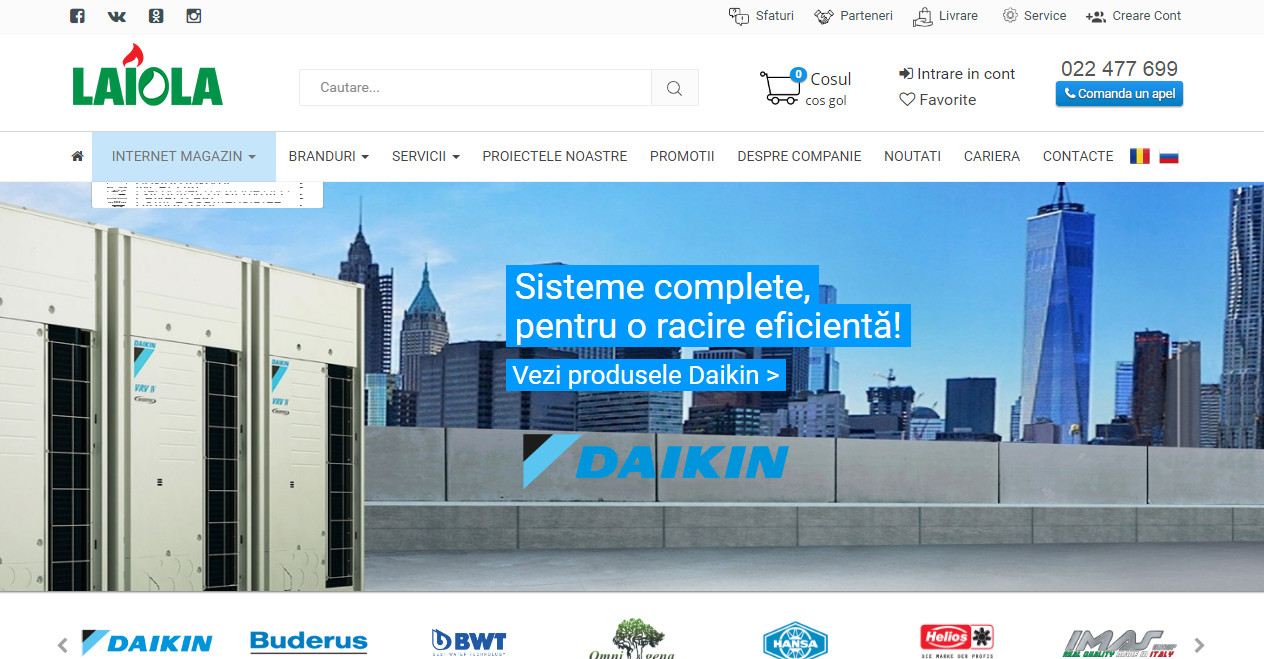Viewport: 1264px width, 659px height.
Task: Click the Odnoklassniki social icon
Action: (155, 15)
